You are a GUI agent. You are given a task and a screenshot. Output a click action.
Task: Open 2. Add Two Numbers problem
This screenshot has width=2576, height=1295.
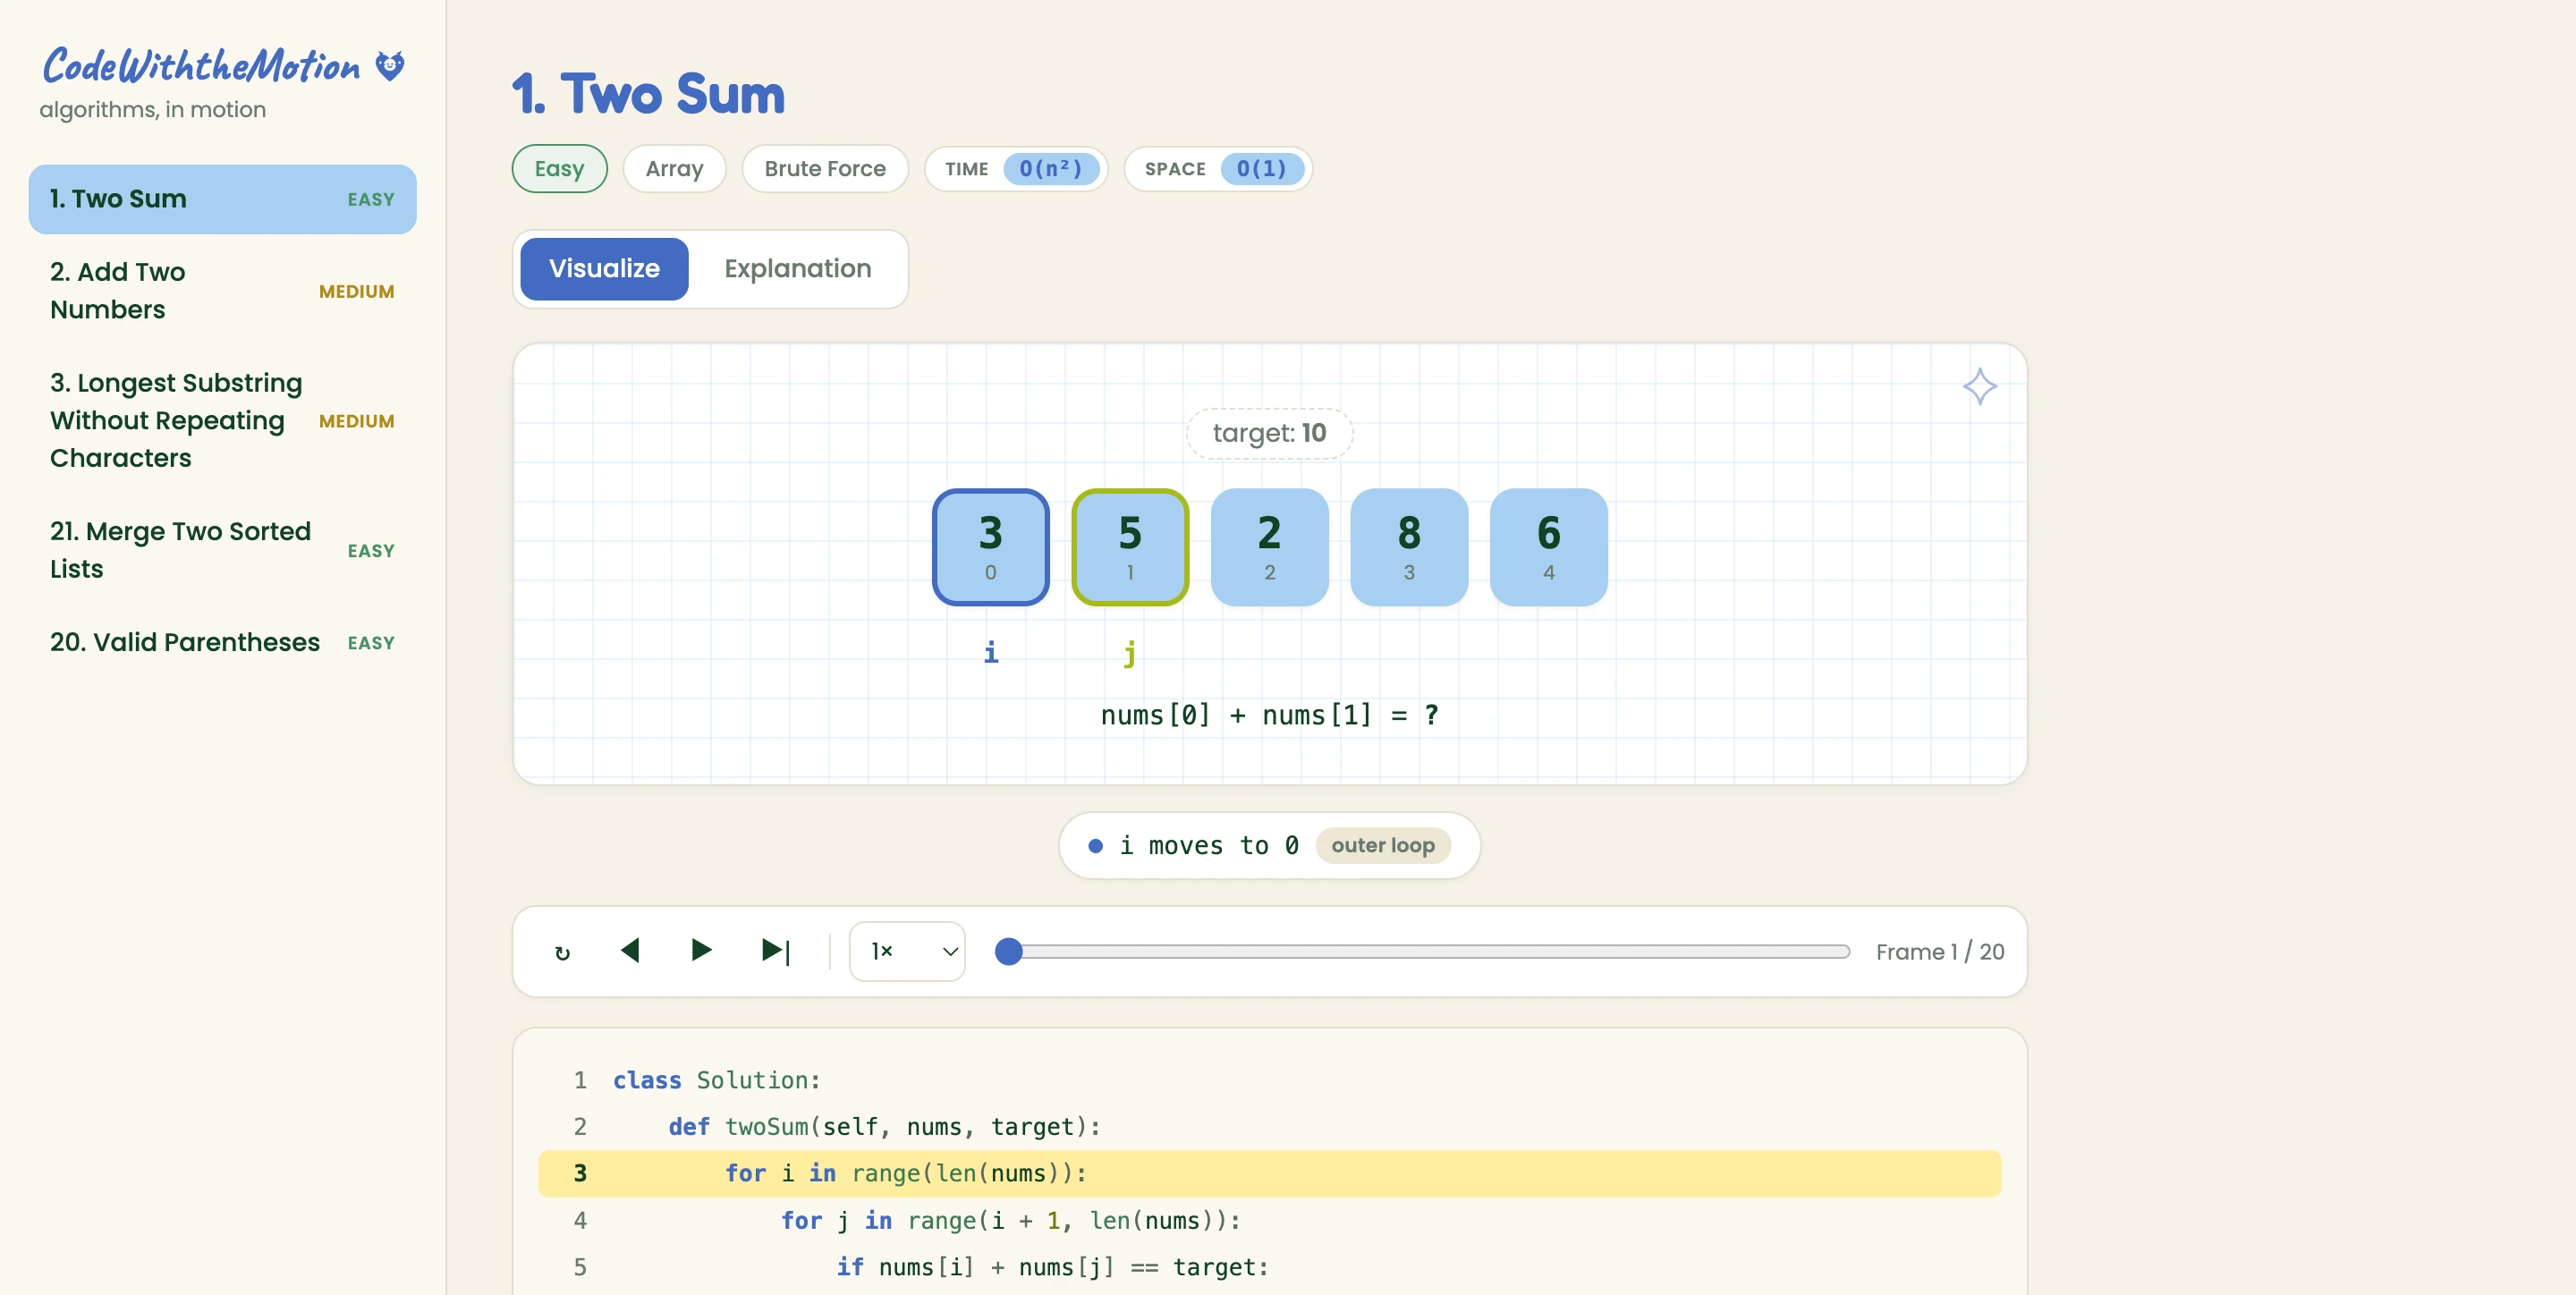coord(222,291)
